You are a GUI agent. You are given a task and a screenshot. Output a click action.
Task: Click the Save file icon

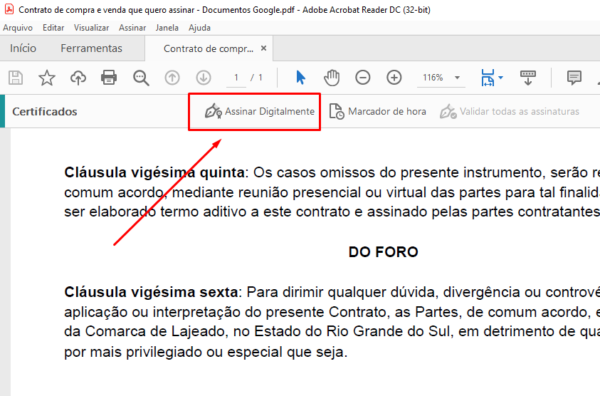(16, 78)
